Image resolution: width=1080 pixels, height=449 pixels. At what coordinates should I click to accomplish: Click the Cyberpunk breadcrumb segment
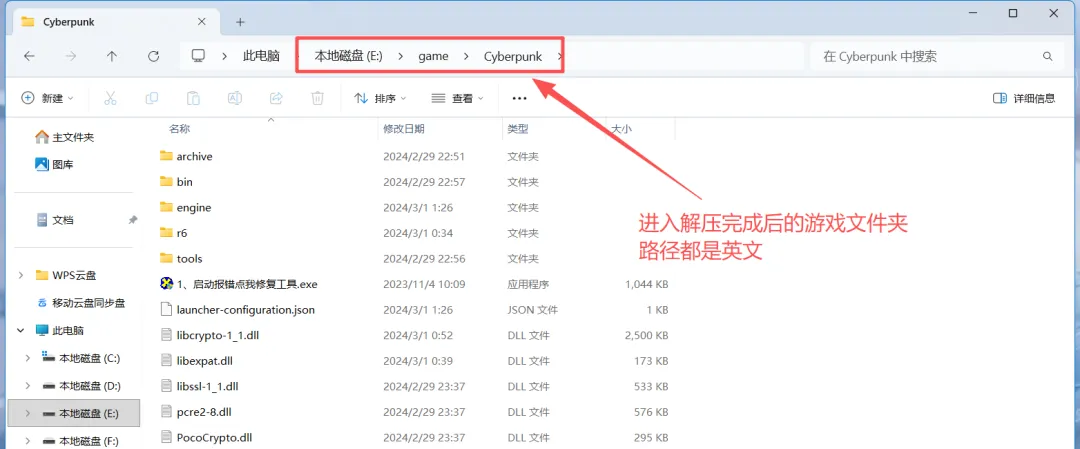(512, 56)
